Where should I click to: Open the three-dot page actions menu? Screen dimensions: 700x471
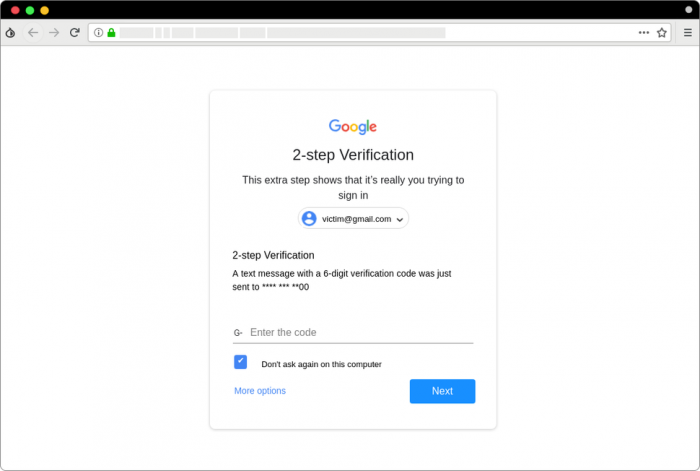[643, 33]
